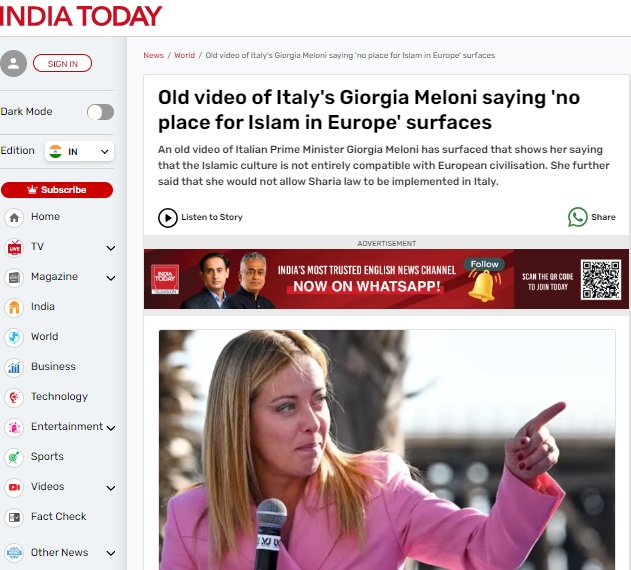Click the red Subscribe button
The height and width of the screenshot is (570, 631).
57,190
